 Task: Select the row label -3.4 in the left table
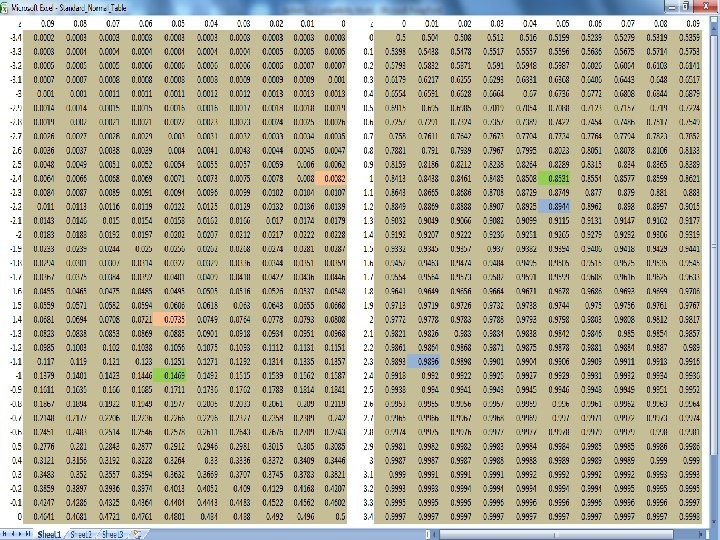tap(16, 38)
